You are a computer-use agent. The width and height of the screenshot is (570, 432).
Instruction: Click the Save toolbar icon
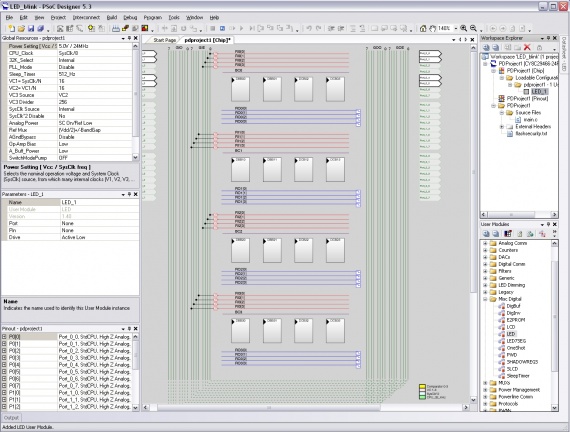coord(31,28)
